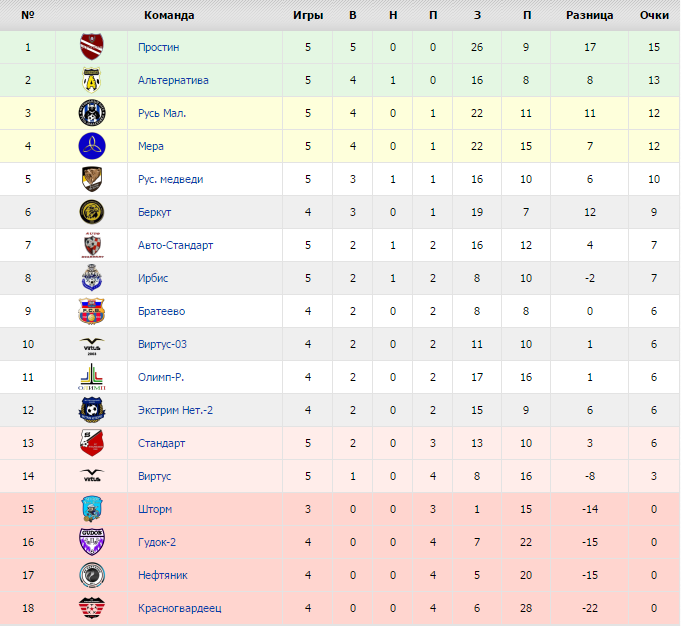The image size is (681, 626).
Task: Click the Шторм team logo
Action: click(92, 509)
